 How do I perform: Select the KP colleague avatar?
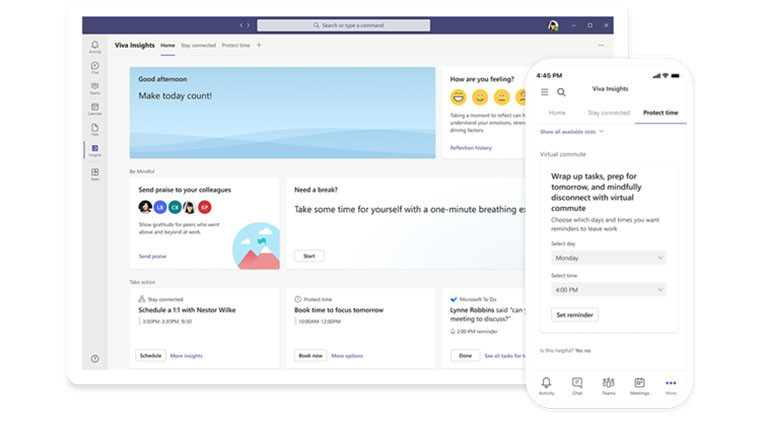(205, 207)
